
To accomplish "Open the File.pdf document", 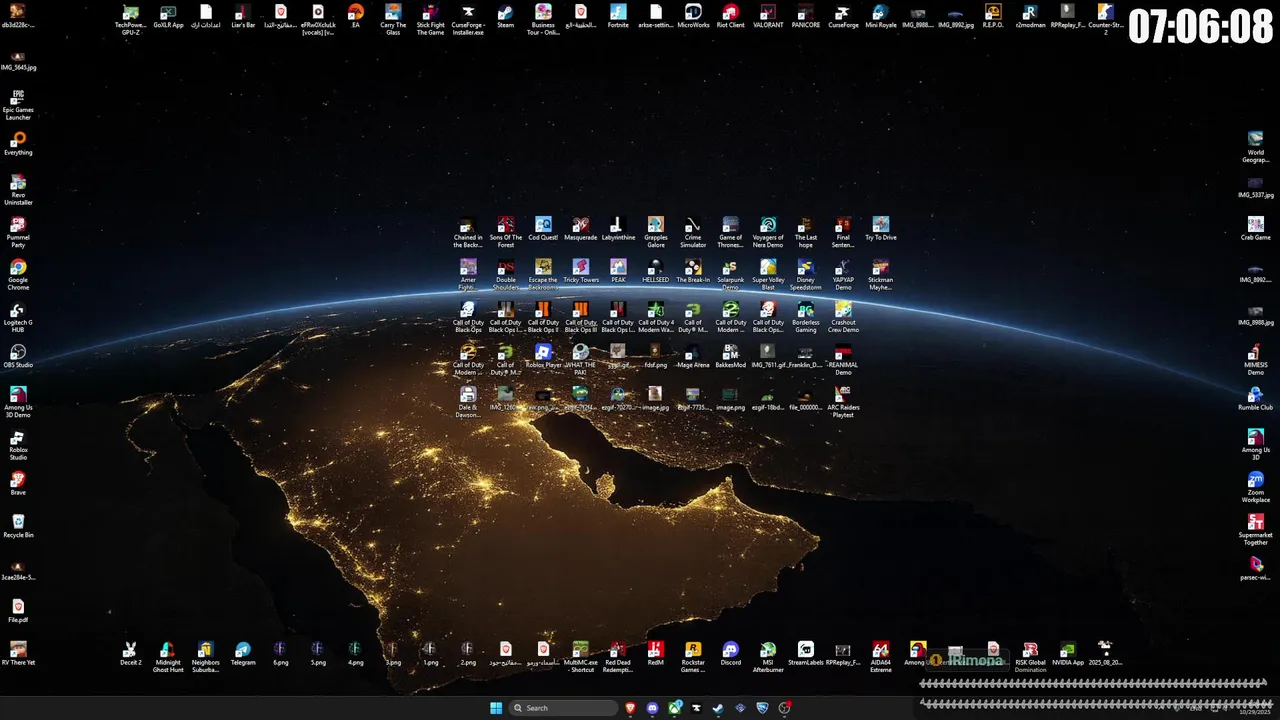I will pos(18,611).
